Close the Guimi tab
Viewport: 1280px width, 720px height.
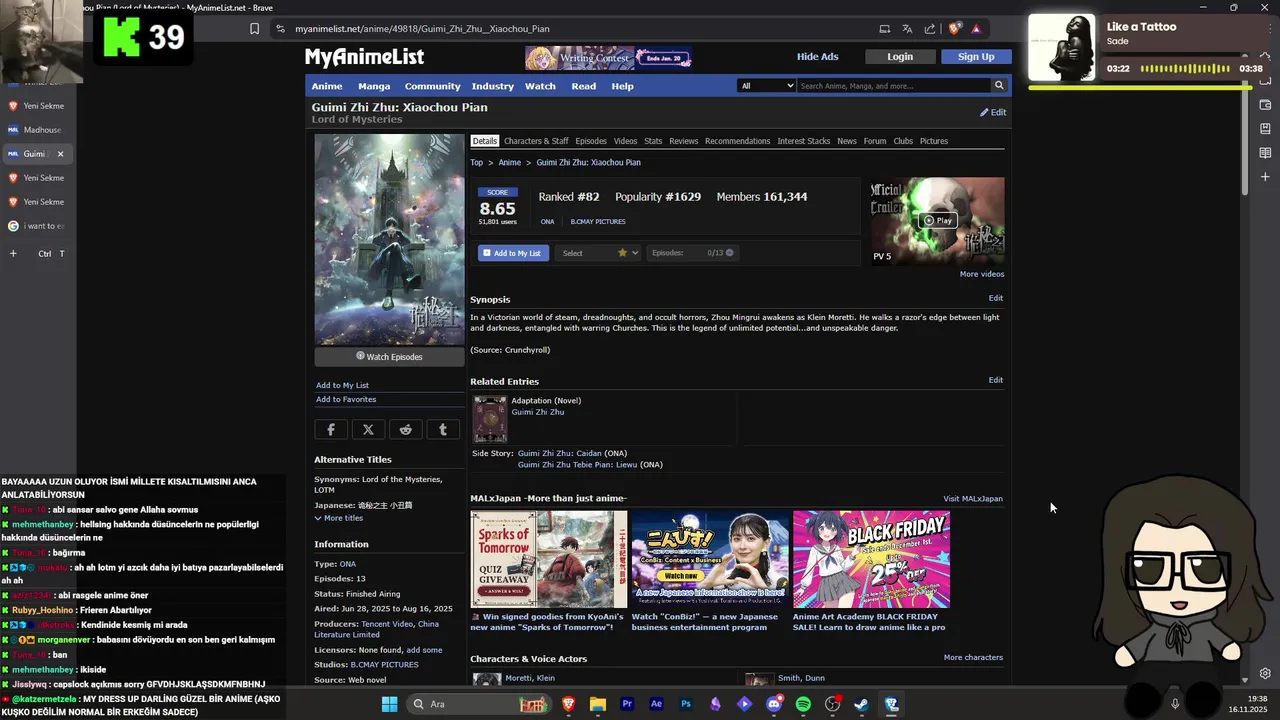(60, 154)
